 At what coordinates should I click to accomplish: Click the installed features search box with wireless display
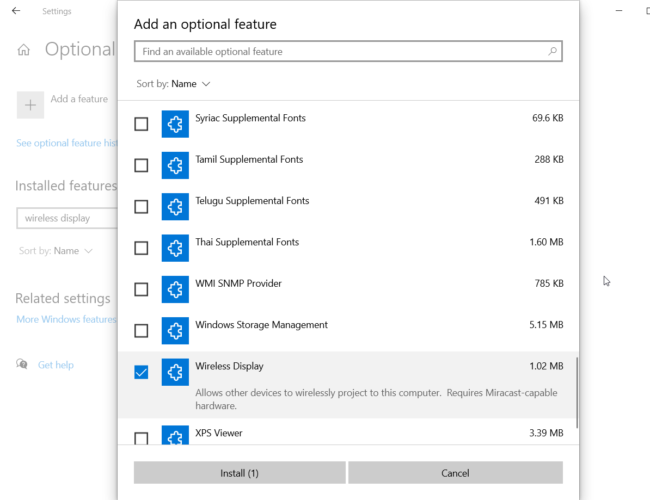(67, 218)
